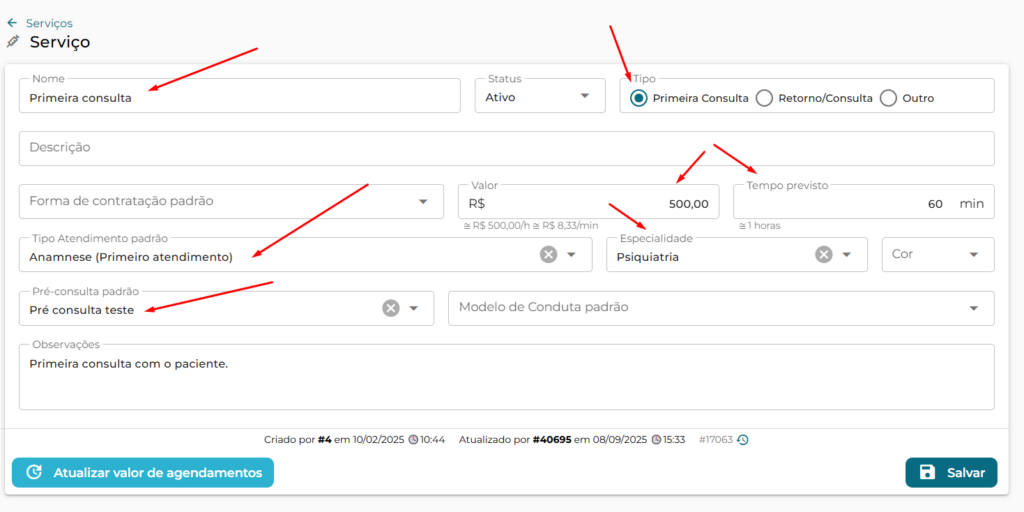Click the Descrição input field
This screenshot has height=512, width=1024.
507,148
